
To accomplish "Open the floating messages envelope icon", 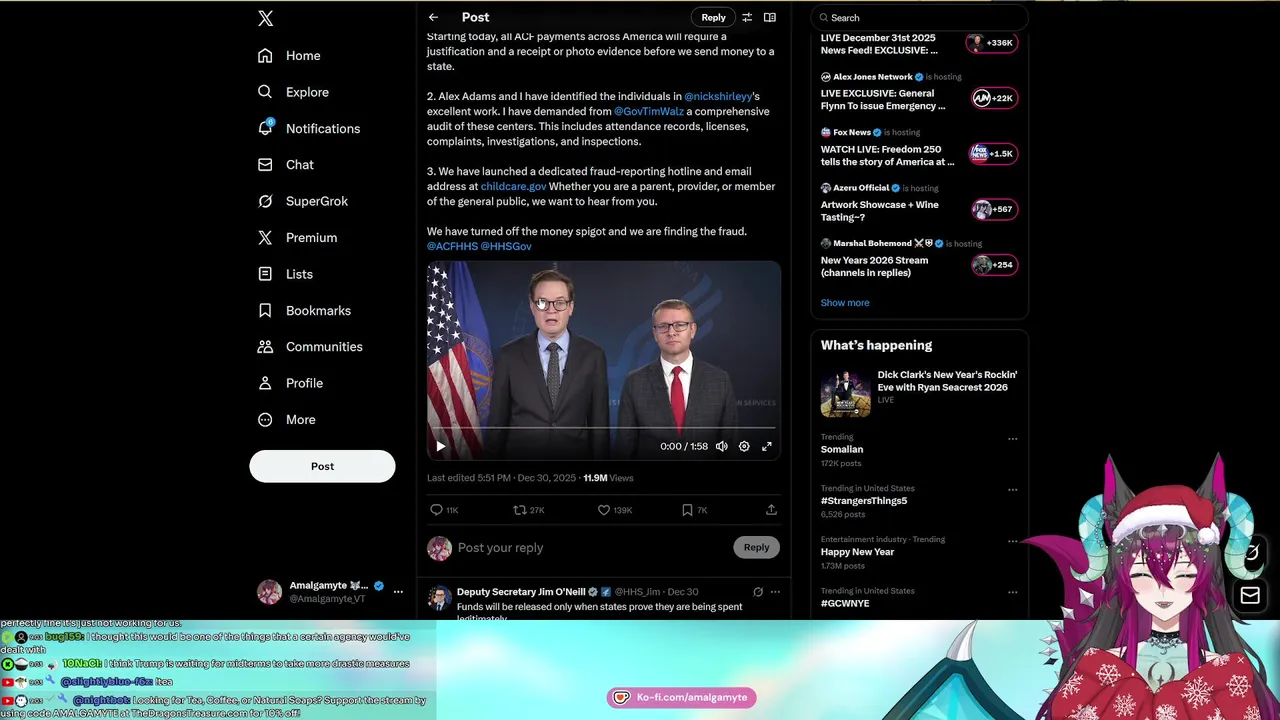I will (x=1250, y=596).
